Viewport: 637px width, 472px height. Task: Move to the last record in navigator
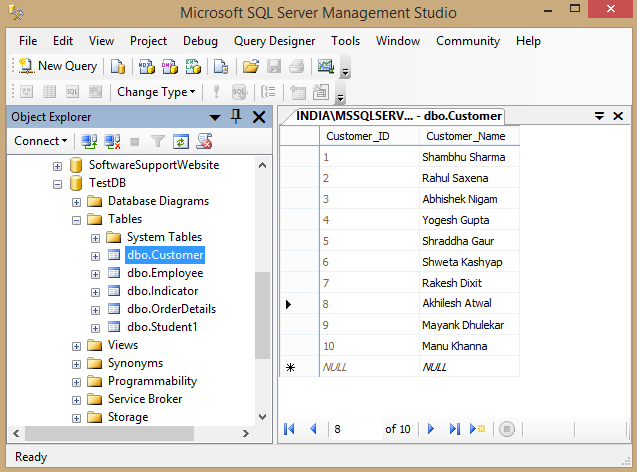454,429
